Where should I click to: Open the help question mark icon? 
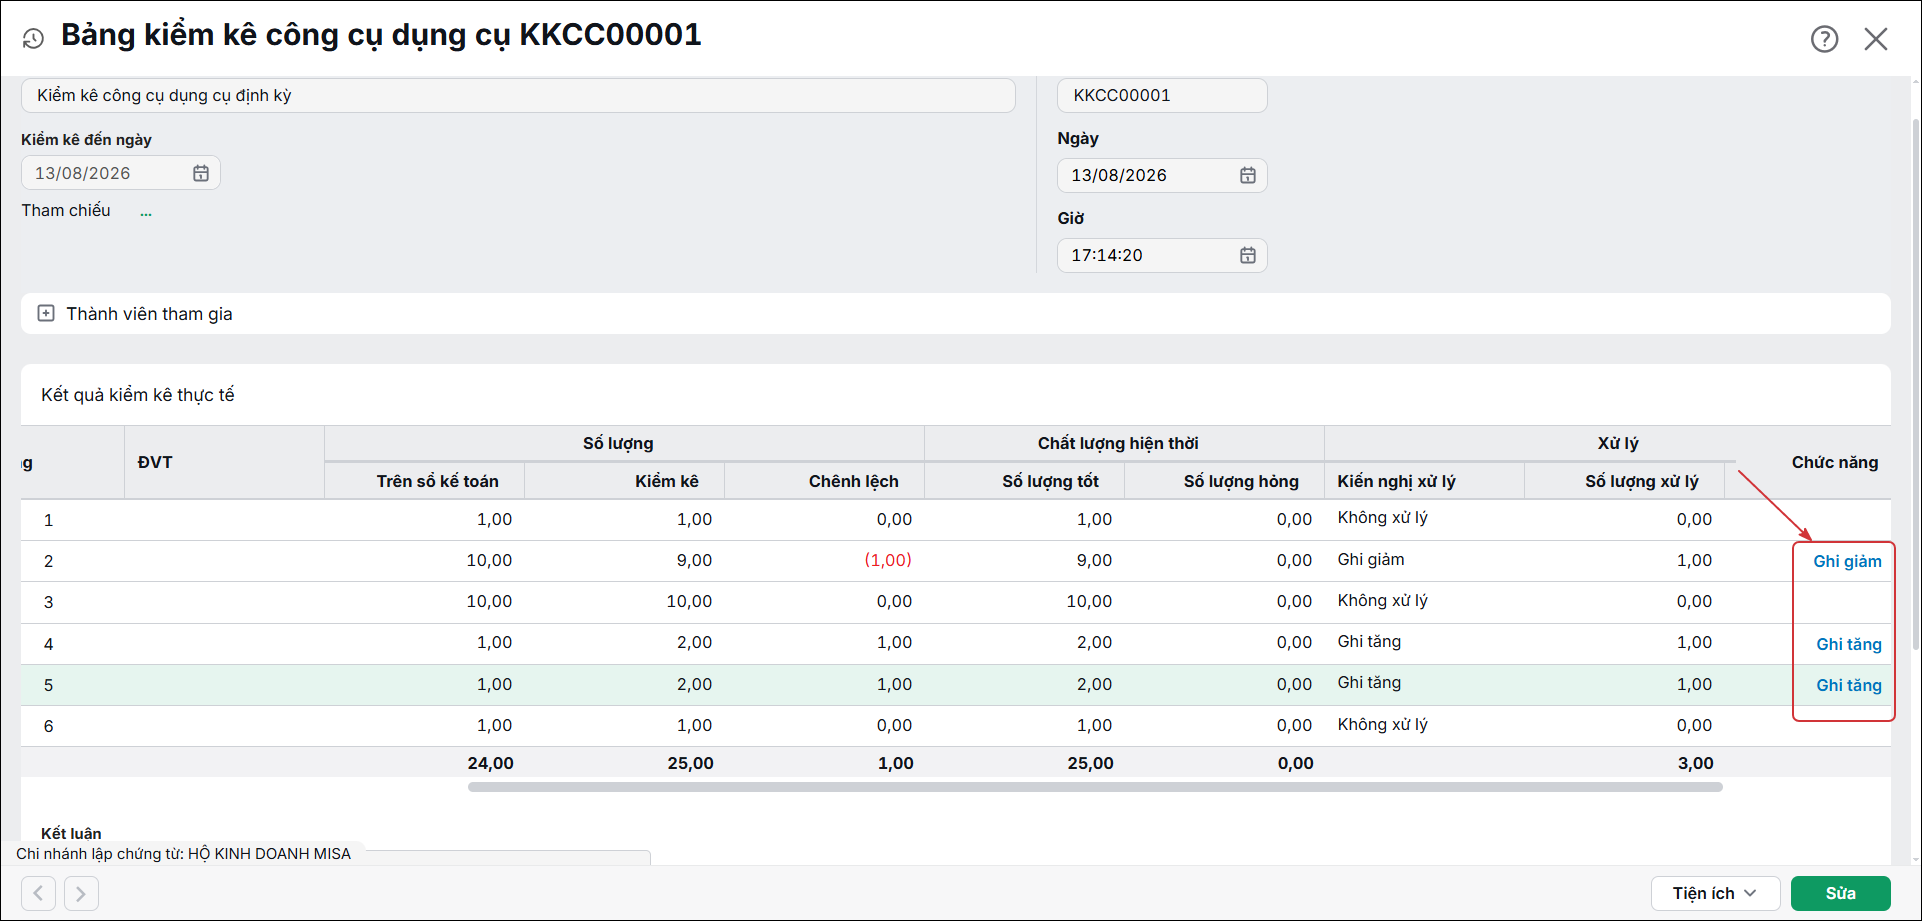(x=1824, y=39)
